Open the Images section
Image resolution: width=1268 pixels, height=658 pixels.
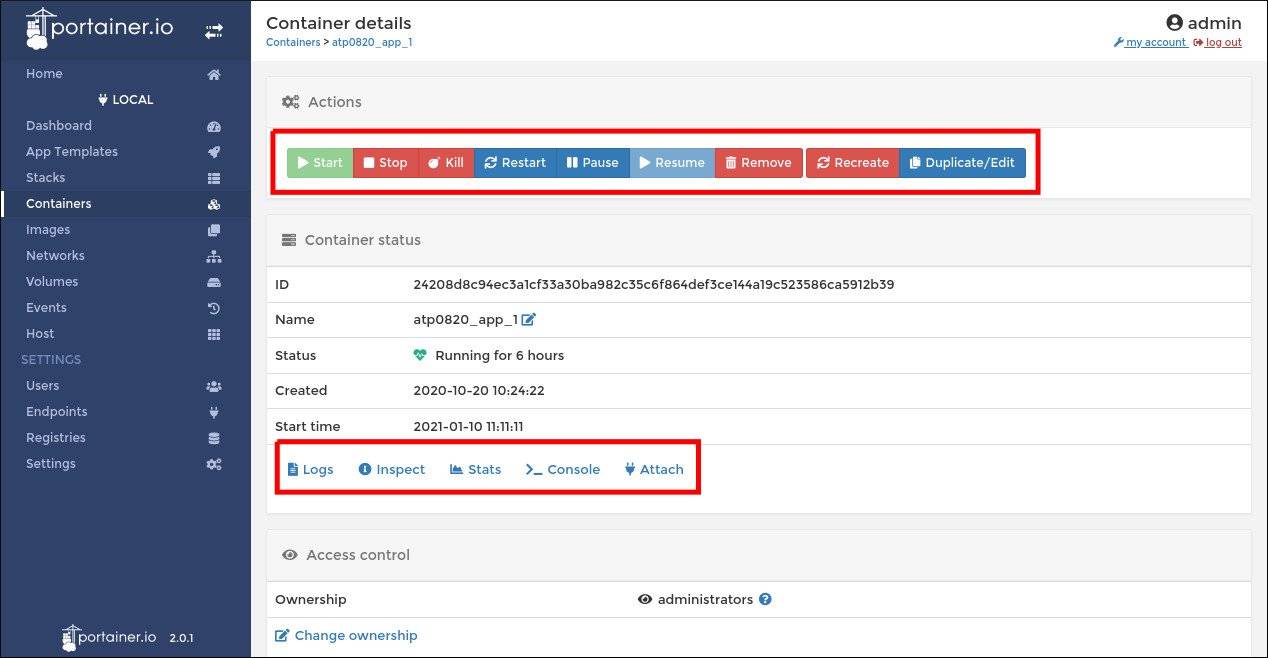[48, 229]
